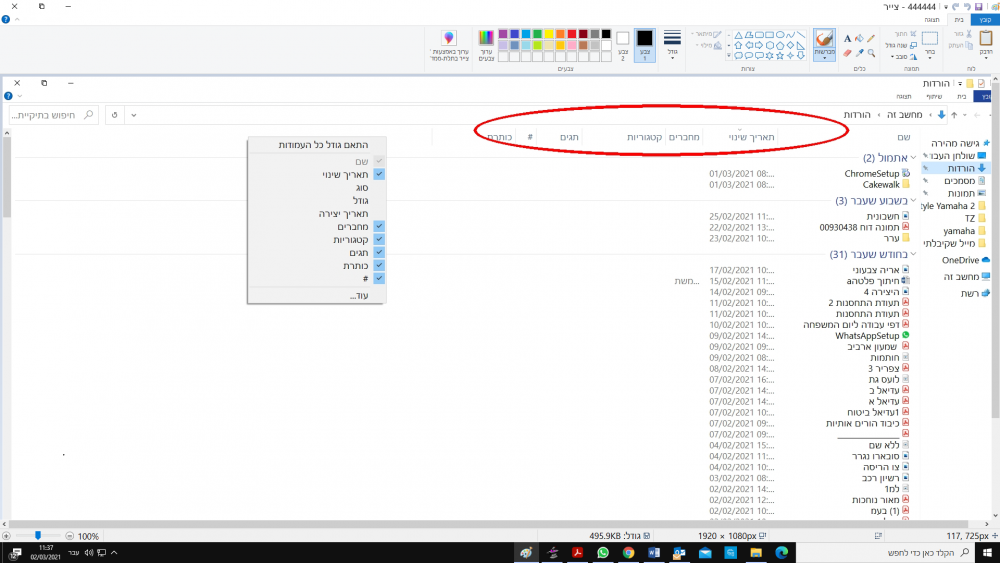The width and height of the screenshot is (1000, 563).
Task: Click the Redo arrow in Paint title bar
Action: coord(956,7)
